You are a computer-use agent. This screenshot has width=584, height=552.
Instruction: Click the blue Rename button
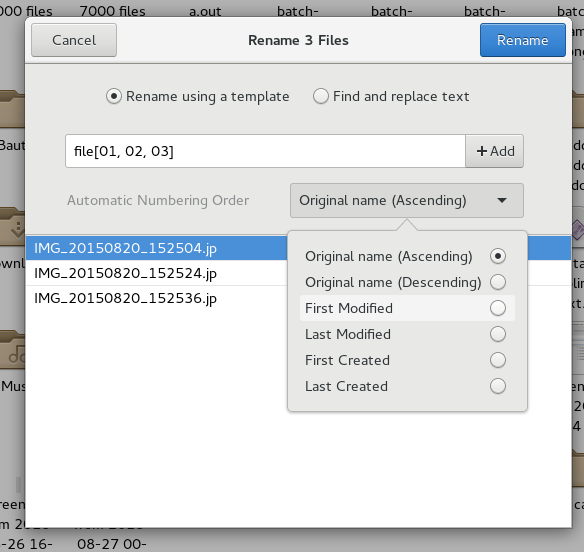[x=523, y=40]
